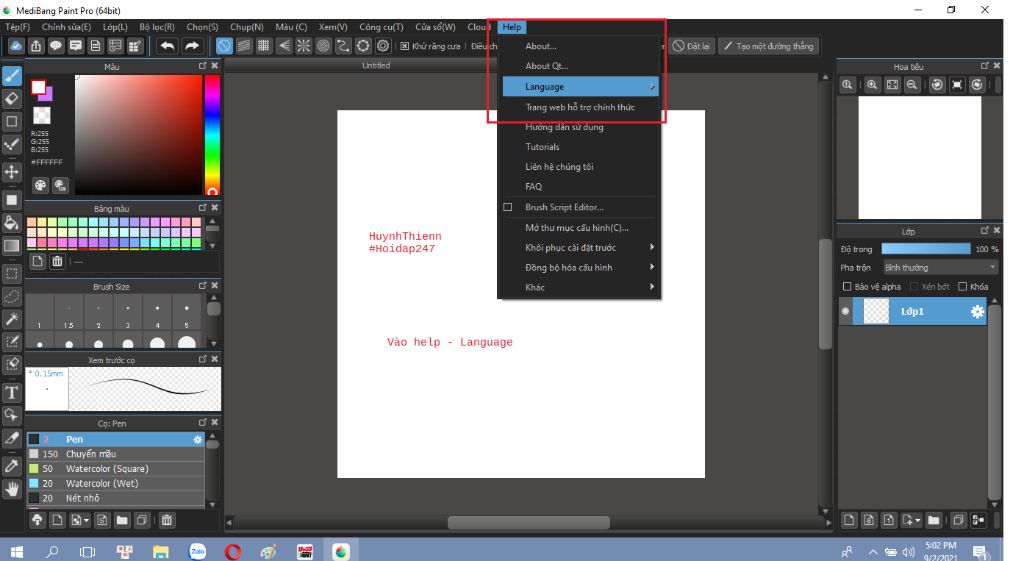Open Windows Start menu
Screen dimensions: 1024x561
17,552
